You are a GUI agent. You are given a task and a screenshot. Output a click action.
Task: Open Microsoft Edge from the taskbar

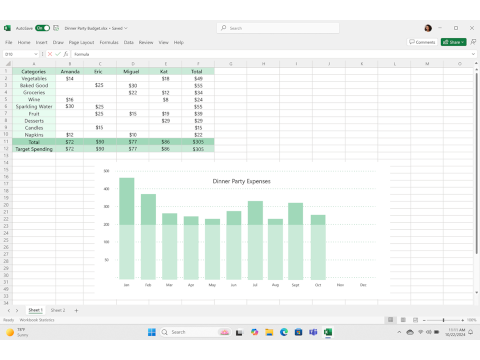click(x=284, y=332)
